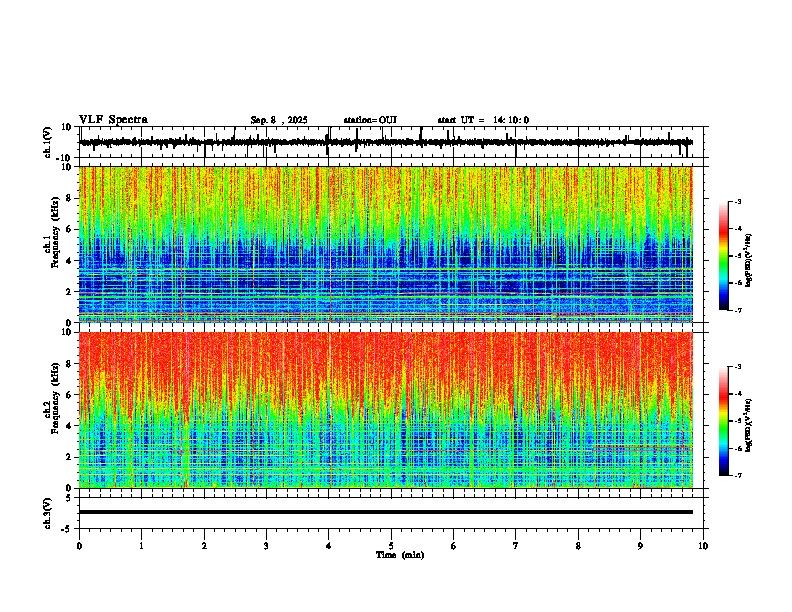The width and height of the screenshot is (792, 612).
Task: Click the 0 tick on time axis
Action: (x=79, y=546)
